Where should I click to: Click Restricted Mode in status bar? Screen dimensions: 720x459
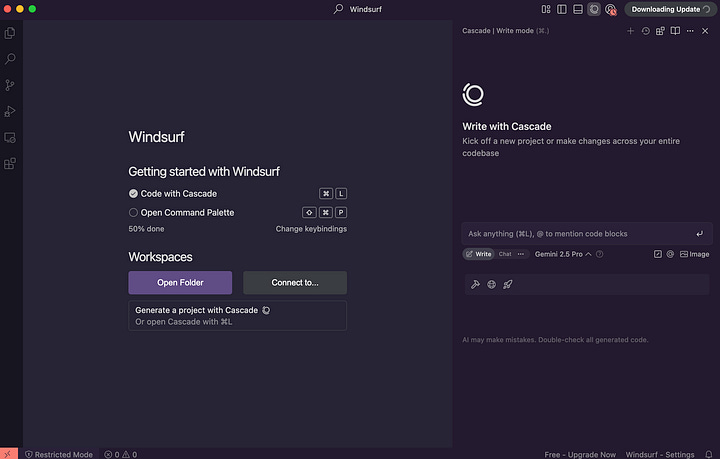(x=59, y=454)
